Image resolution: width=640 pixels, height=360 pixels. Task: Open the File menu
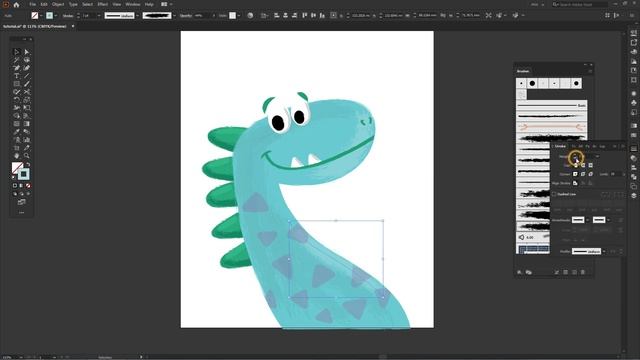pyautogui.click(x=32, y=4)
